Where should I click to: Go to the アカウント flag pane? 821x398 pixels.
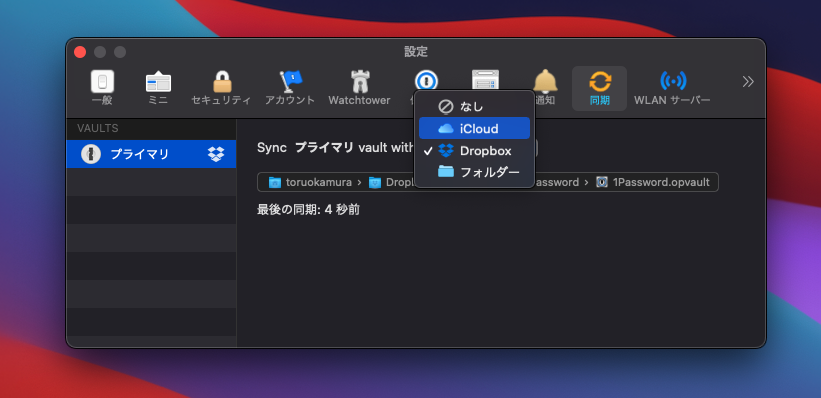coord(290,88)
